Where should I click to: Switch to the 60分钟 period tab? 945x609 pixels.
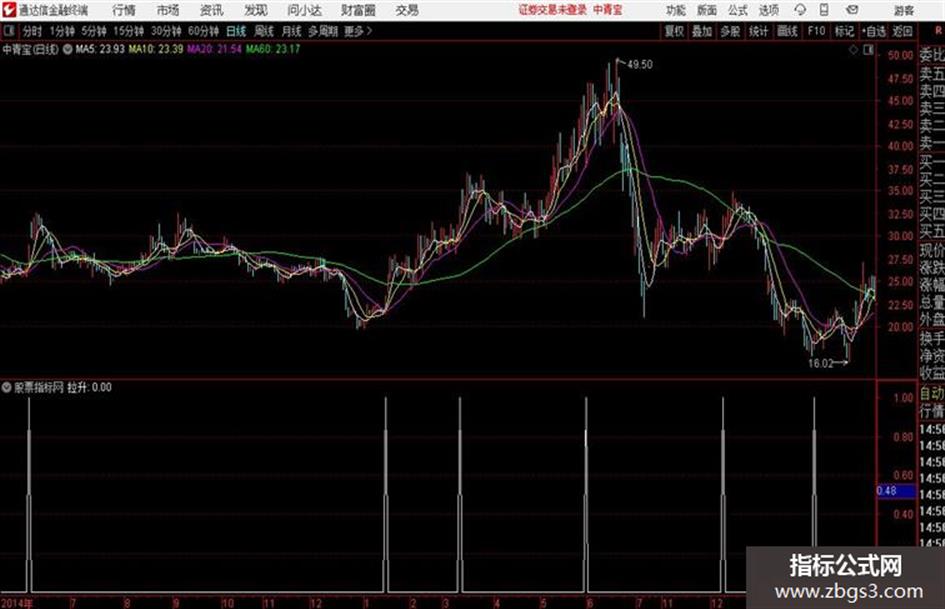[204, 31]
